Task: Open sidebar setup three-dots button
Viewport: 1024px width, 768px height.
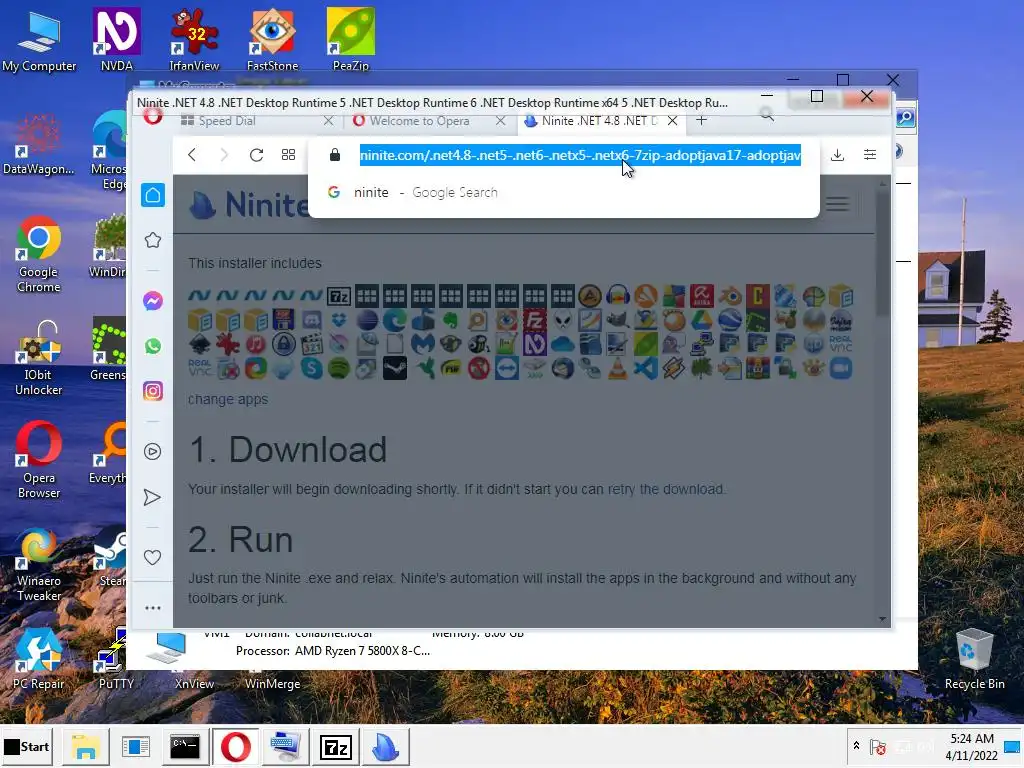Action: [153, 608]
